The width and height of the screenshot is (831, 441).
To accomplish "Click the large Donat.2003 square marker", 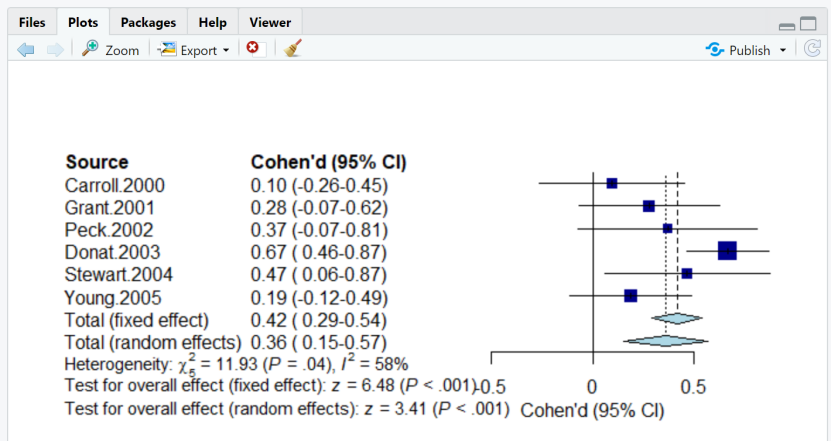I will pos(727,250).
